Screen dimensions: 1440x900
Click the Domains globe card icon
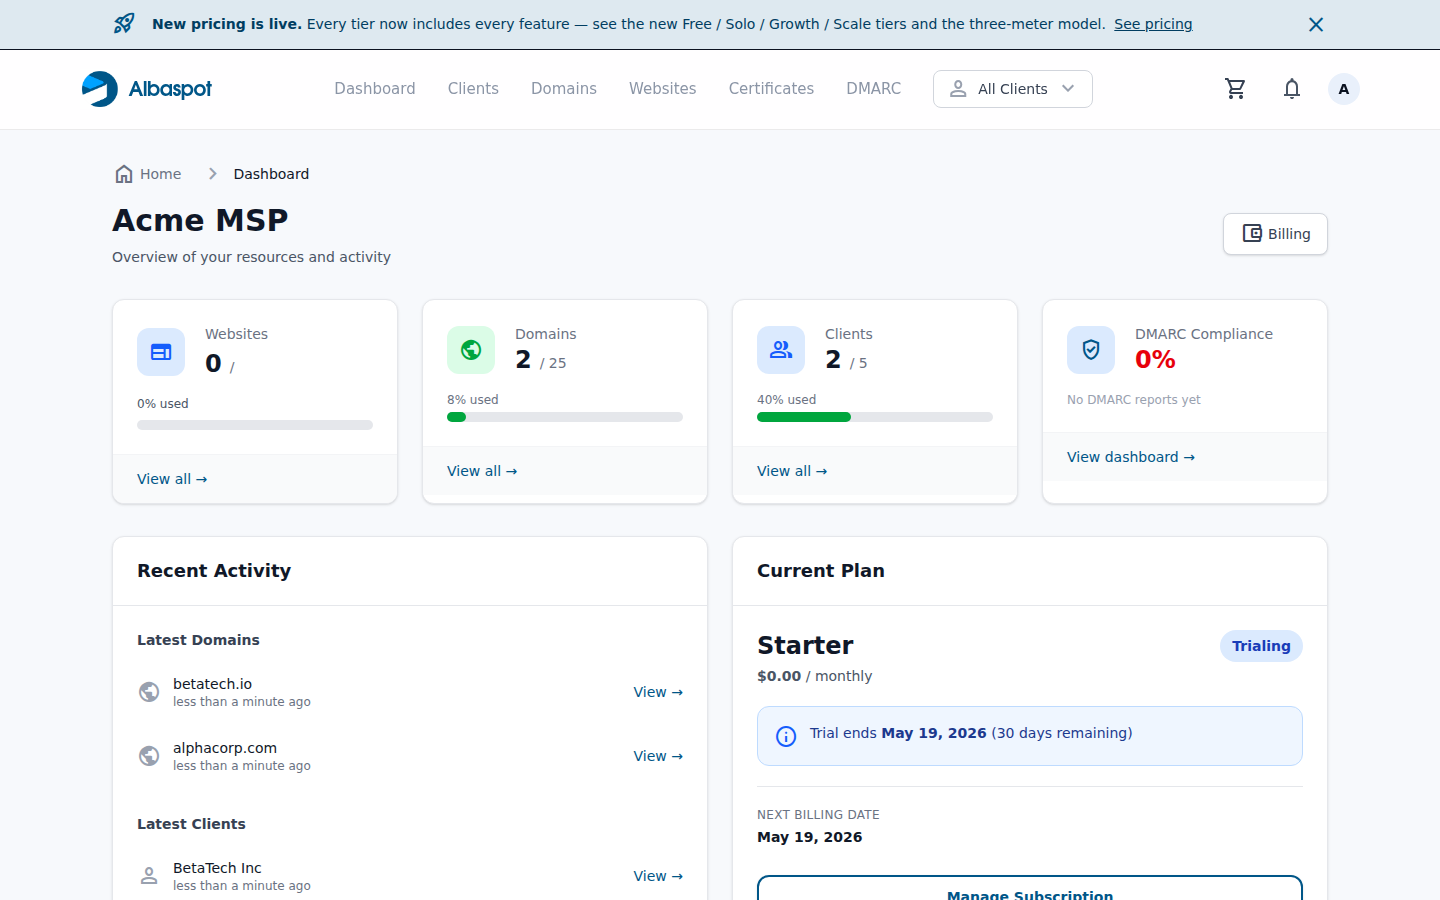[471, 350]
